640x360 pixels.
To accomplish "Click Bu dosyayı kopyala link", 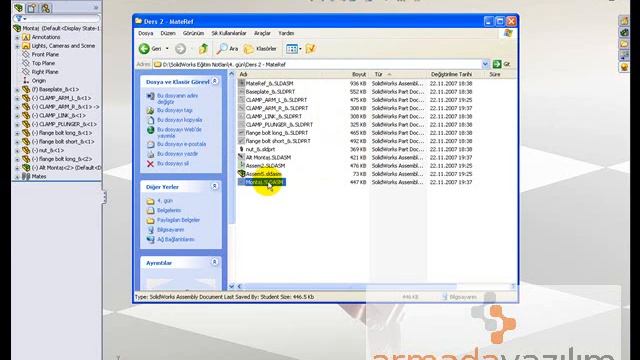I will tap(180, 120).
